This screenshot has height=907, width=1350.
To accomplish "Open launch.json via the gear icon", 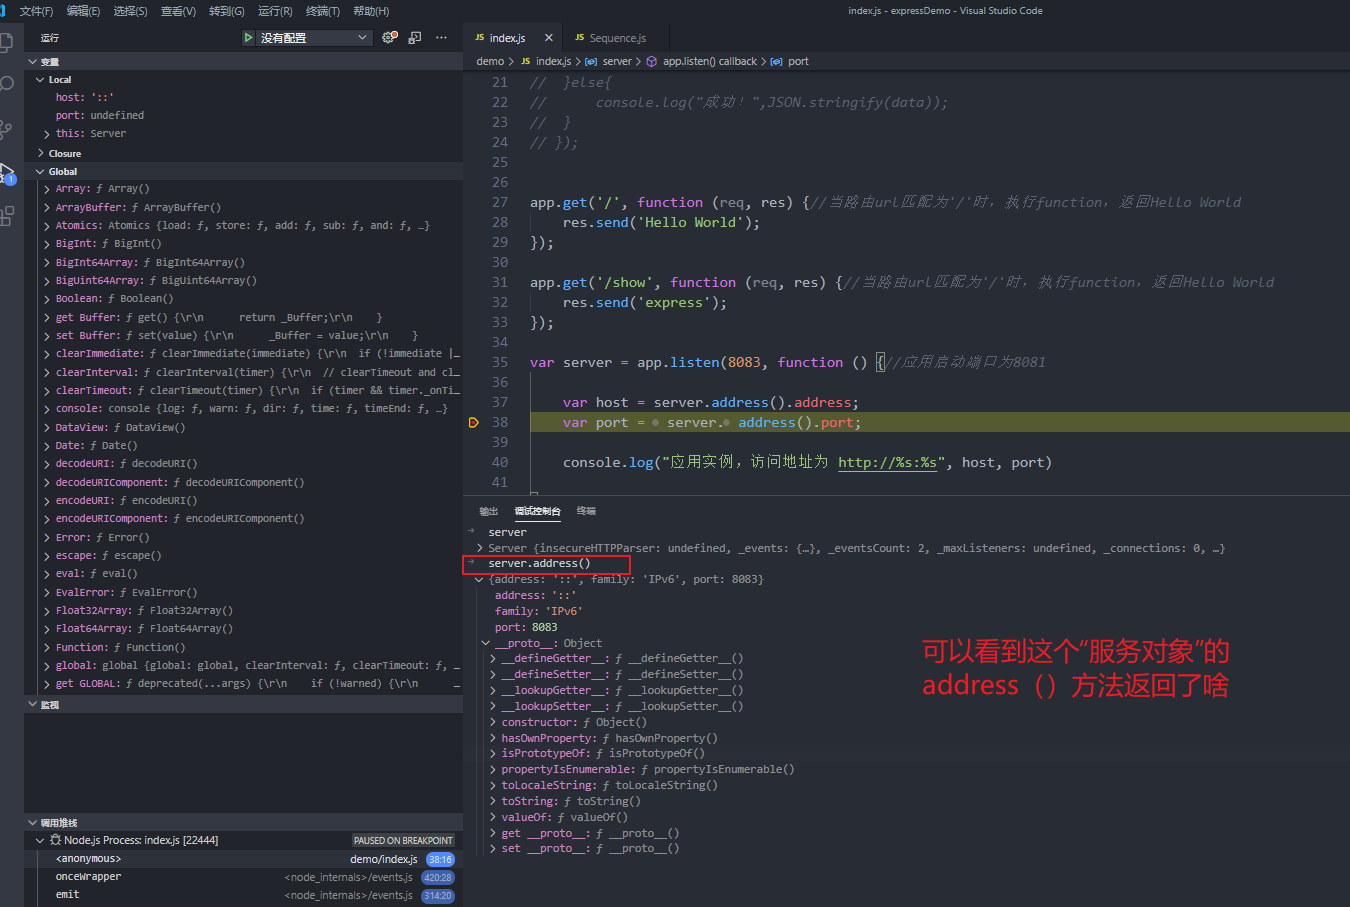I will 389,38.
